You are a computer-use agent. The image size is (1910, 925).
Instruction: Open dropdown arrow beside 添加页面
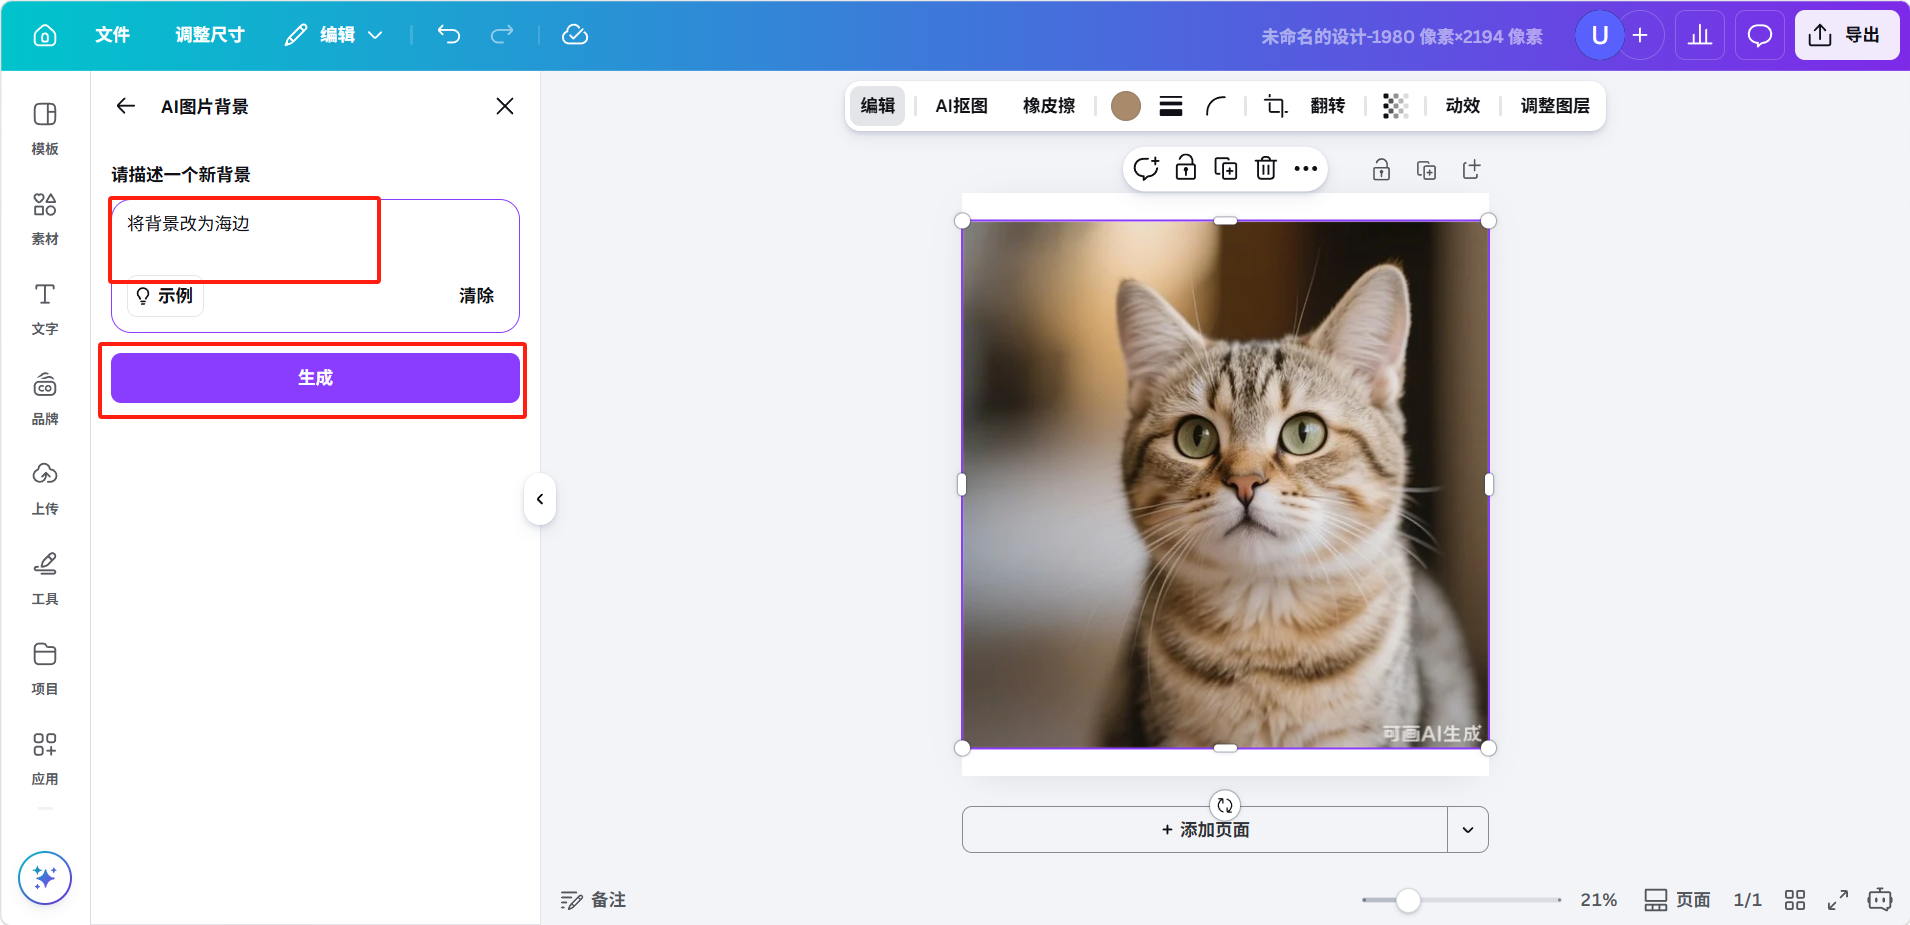(x=1467, y=830)
